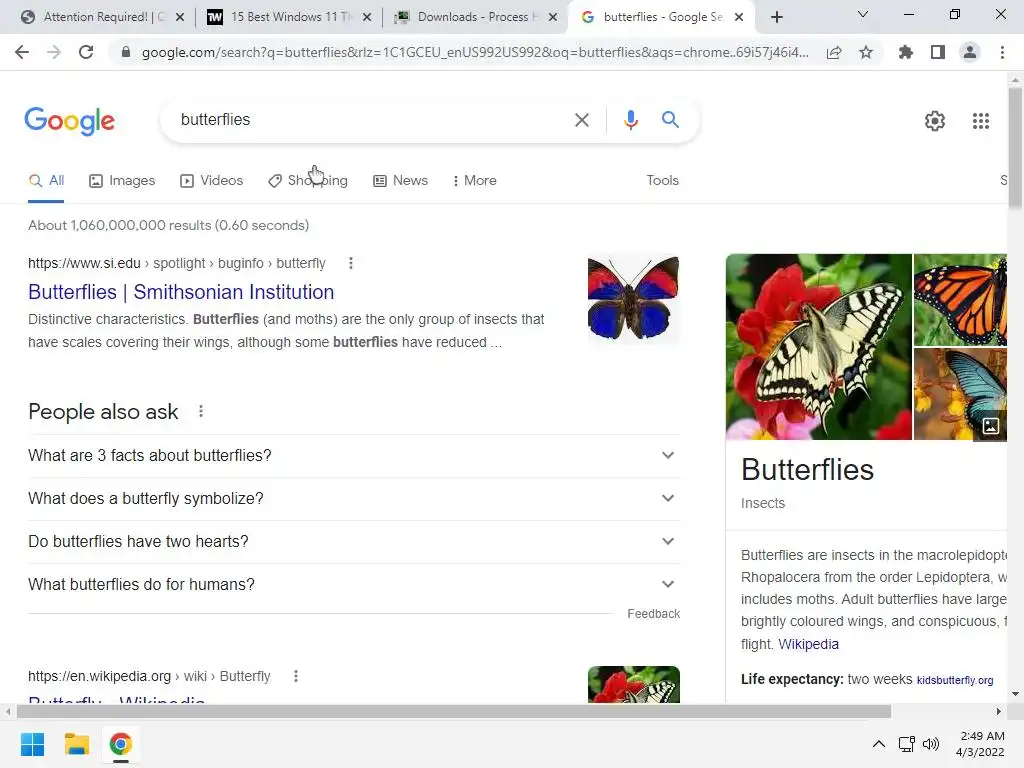The width and height of the screenshot is (1024, 768).
Task: Switch to the Images results tab
Action: [x=122, y=180]
